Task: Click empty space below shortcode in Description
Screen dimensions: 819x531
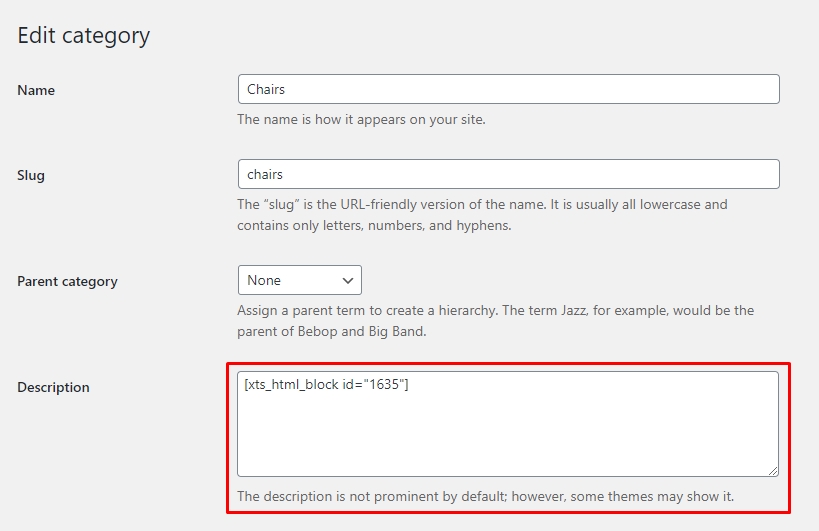Action: [507, 440]
